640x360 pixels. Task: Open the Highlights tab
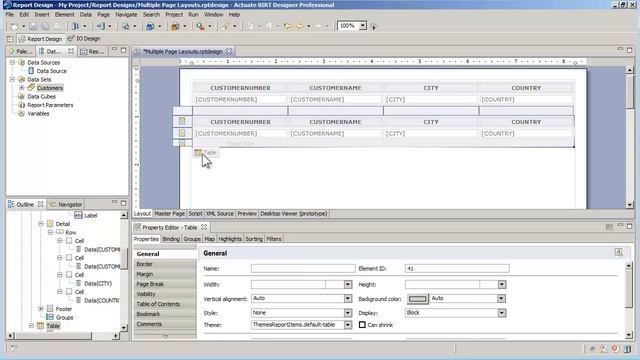230,239
